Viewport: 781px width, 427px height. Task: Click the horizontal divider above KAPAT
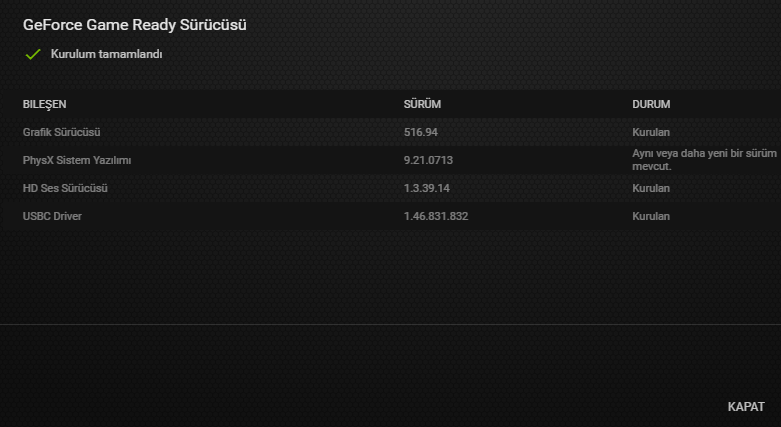coord(390,324)
